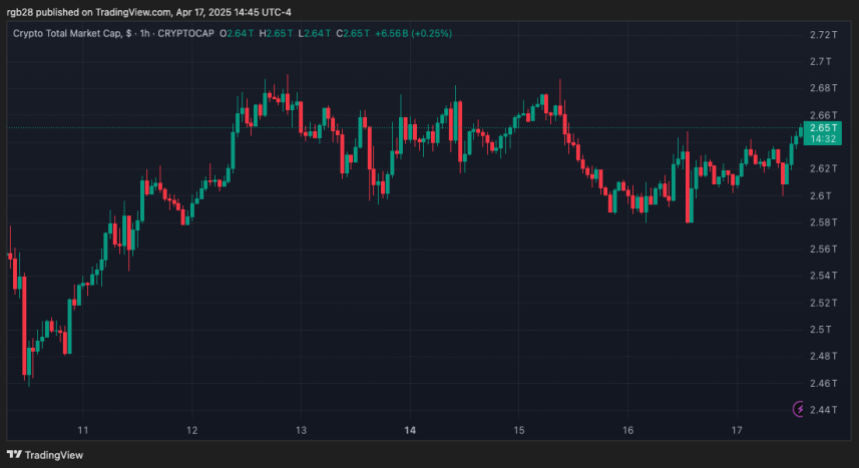The width and height of the screenshot is (859, 468).
Task: Click date 11 on the time axis
Action: (84, 430)
